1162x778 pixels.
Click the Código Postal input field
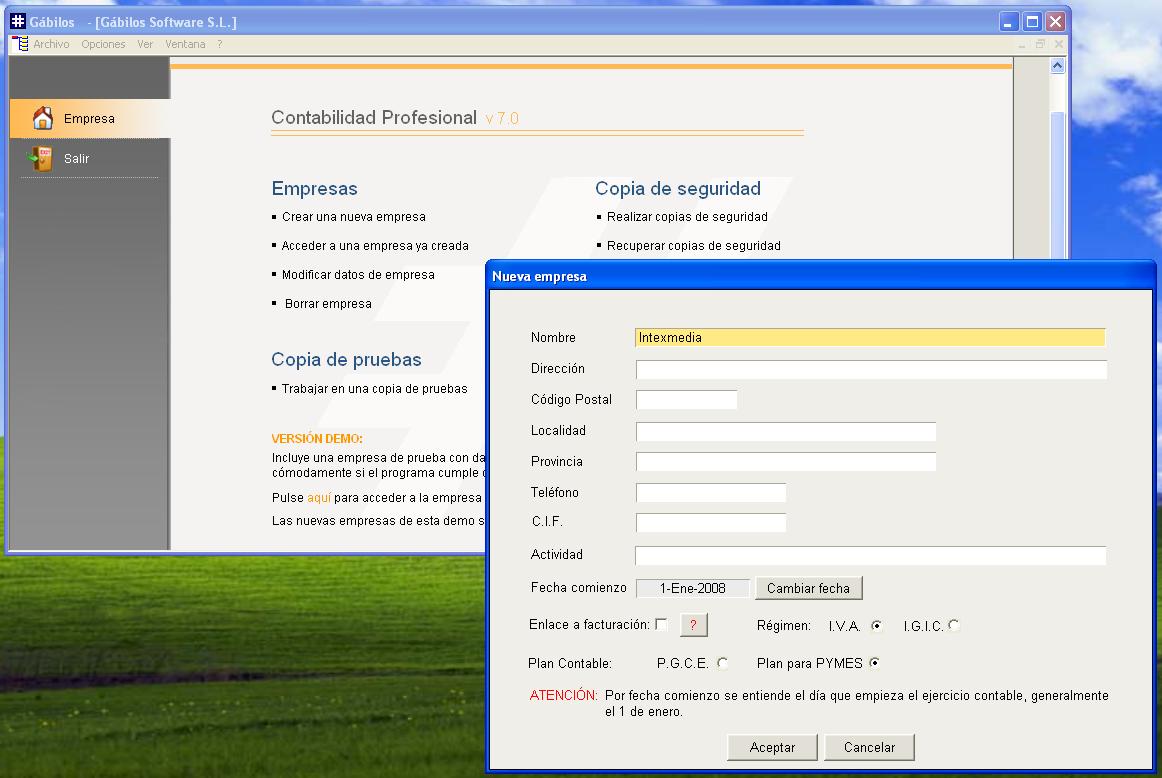(x=686, y=400)
